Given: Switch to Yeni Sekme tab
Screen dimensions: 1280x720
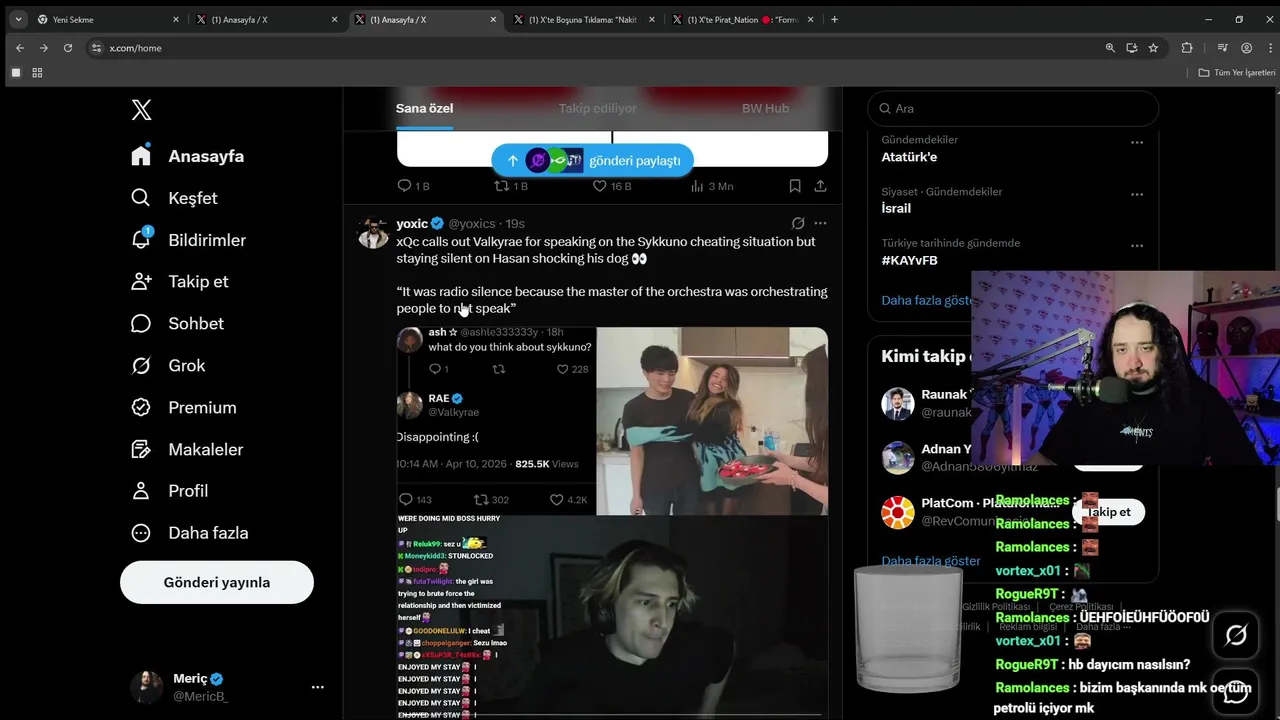Looking at the screenshot, I should click(x=109, y=19).
